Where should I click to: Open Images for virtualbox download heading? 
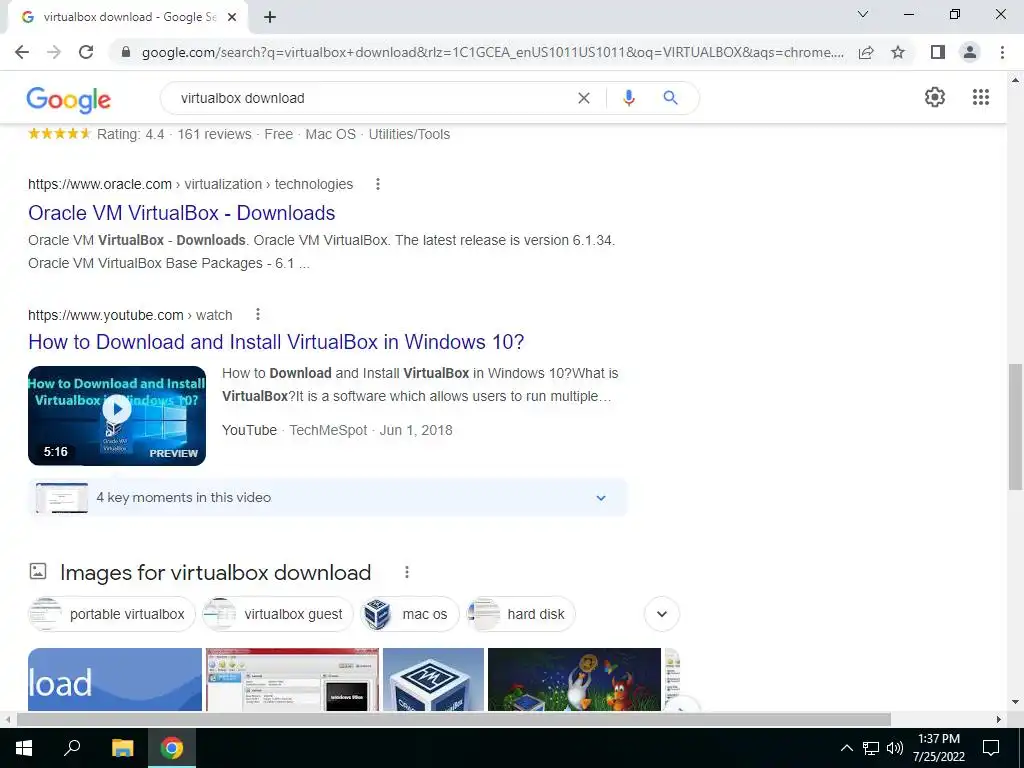pos(216,573)
